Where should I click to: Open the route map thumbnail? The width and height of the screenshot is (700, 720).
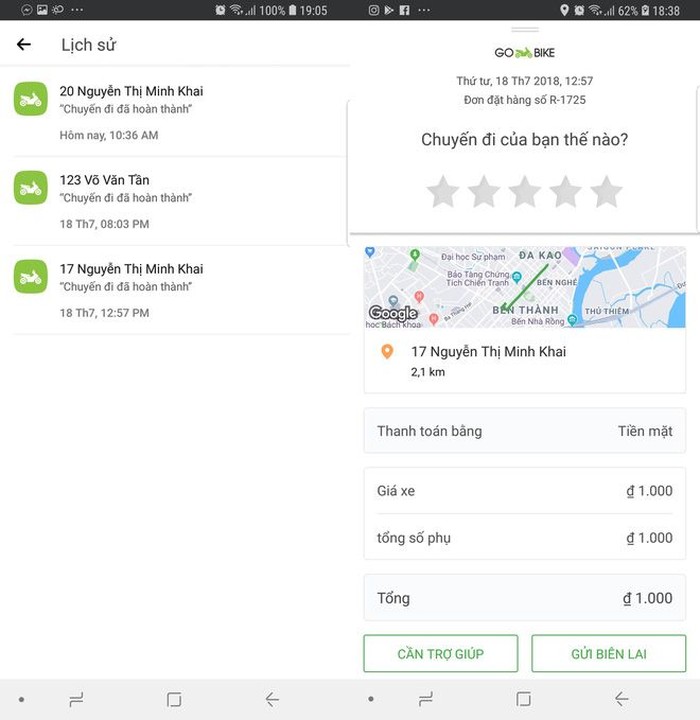click(524, 287)
